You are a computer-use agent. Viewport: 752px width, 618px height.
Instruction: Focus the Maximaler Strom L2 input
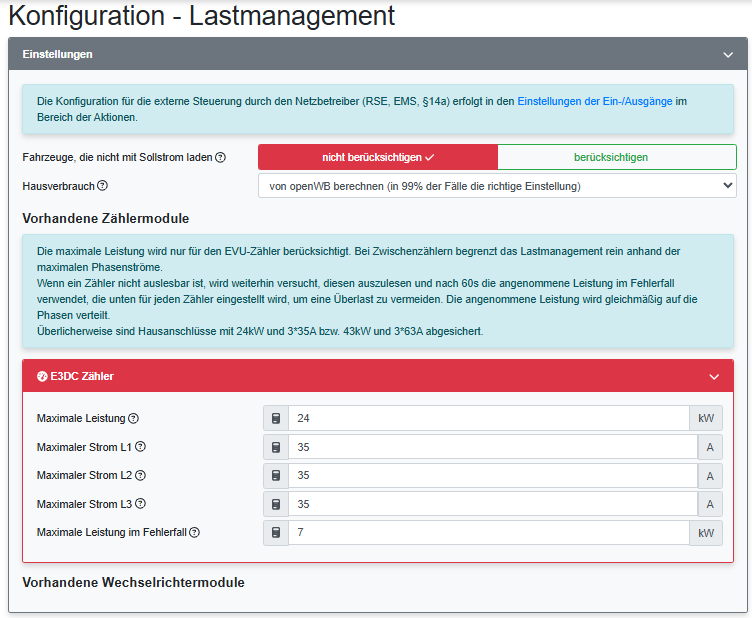click(x=493, y=475)
